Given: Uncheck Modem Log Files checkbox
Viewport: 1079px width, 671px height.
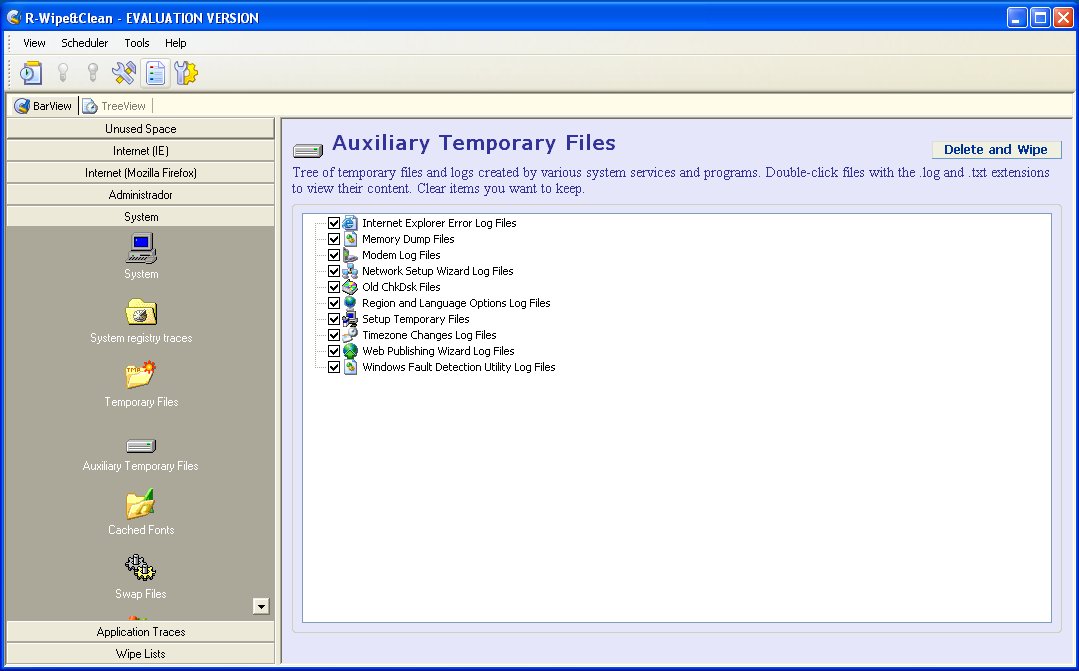Looking at the screenshot, I should click(334, 255).
